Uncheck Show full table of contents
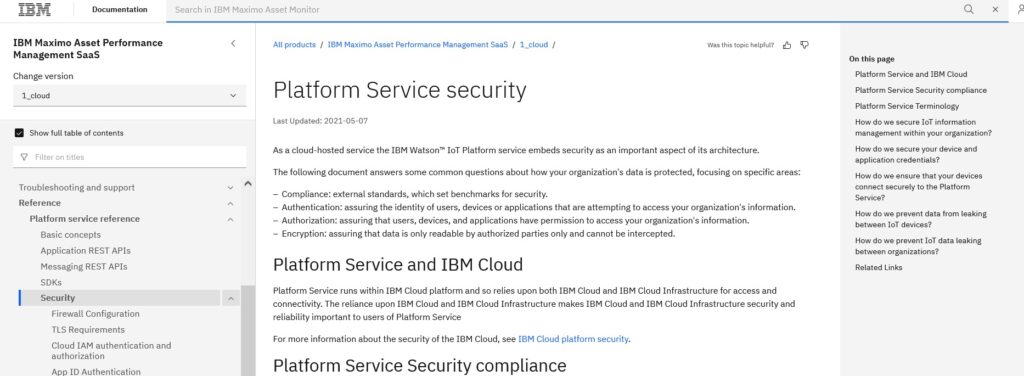This screenshot has width=1024, height=376. (x=19, y=133)
